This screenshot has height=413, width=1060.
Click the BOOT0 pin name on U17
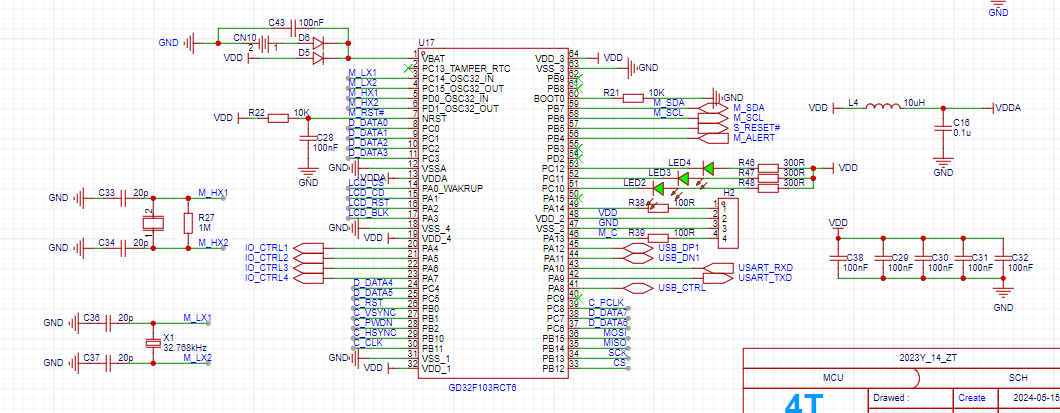click(550, 98)
